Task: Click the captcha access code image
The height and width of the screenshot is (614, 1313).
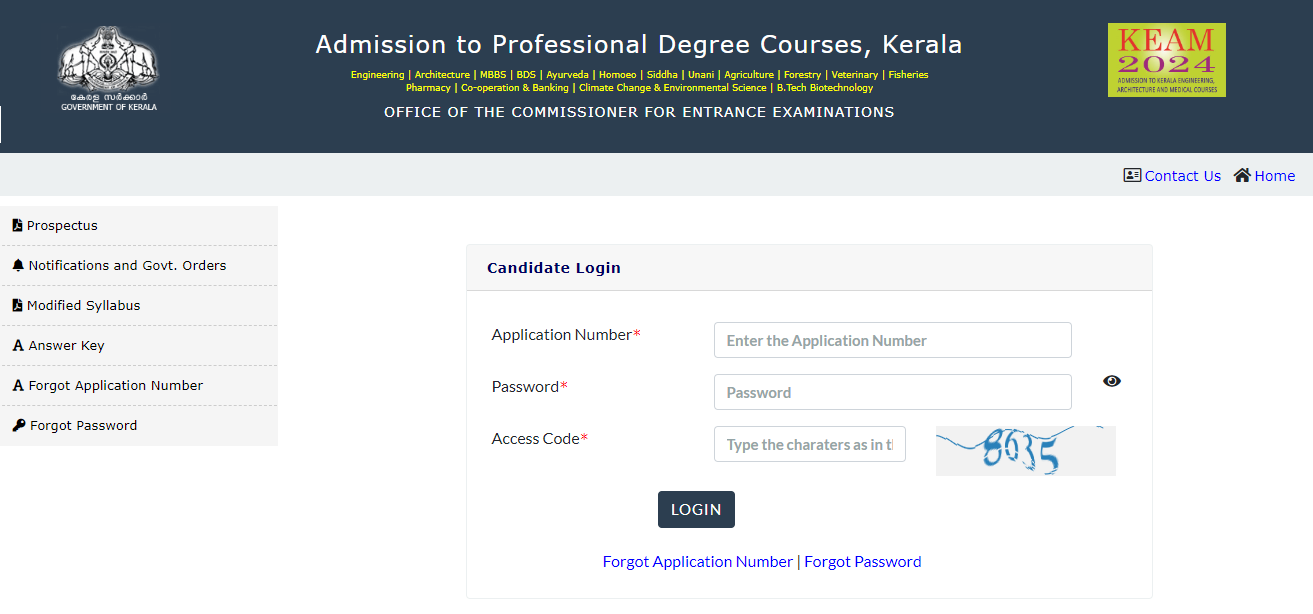Action: point(1026,451)
